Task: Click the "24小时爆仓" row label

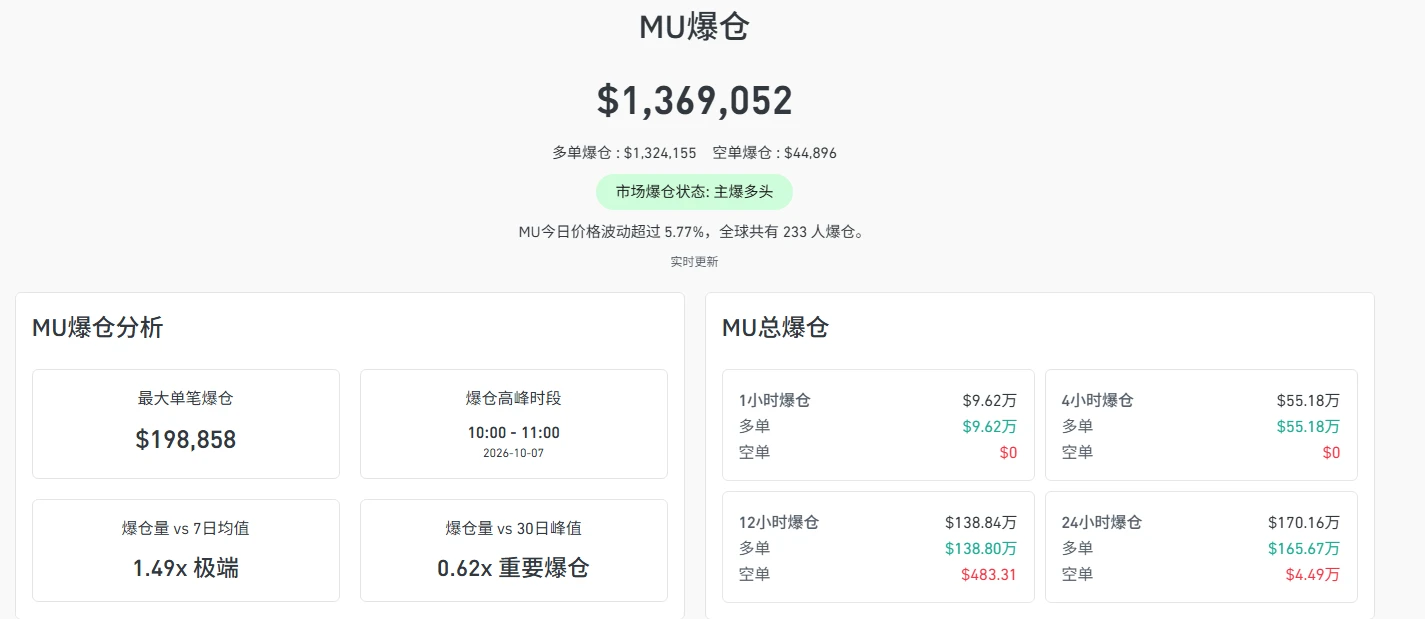Action: [x=1102, y=523]
